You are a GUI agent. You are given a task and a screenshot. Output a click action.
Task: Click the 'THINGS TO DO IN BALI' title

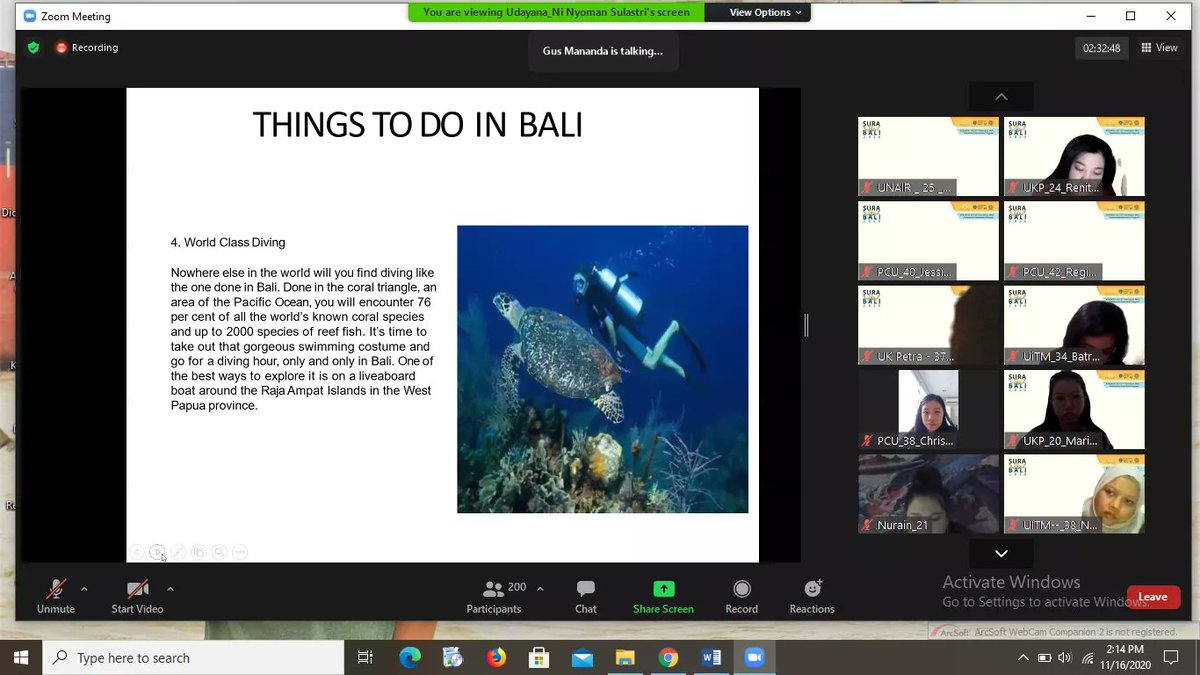pyautogui.click(x=417, y=125)
